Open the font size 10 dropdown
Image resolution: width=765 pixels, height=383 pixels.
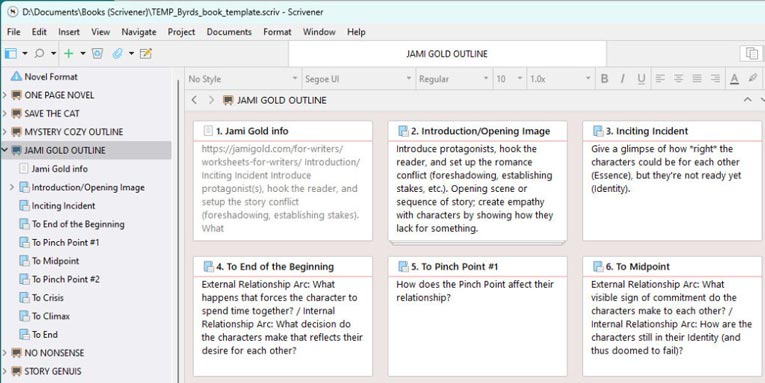pyautogui.click(x=509, y=79)
